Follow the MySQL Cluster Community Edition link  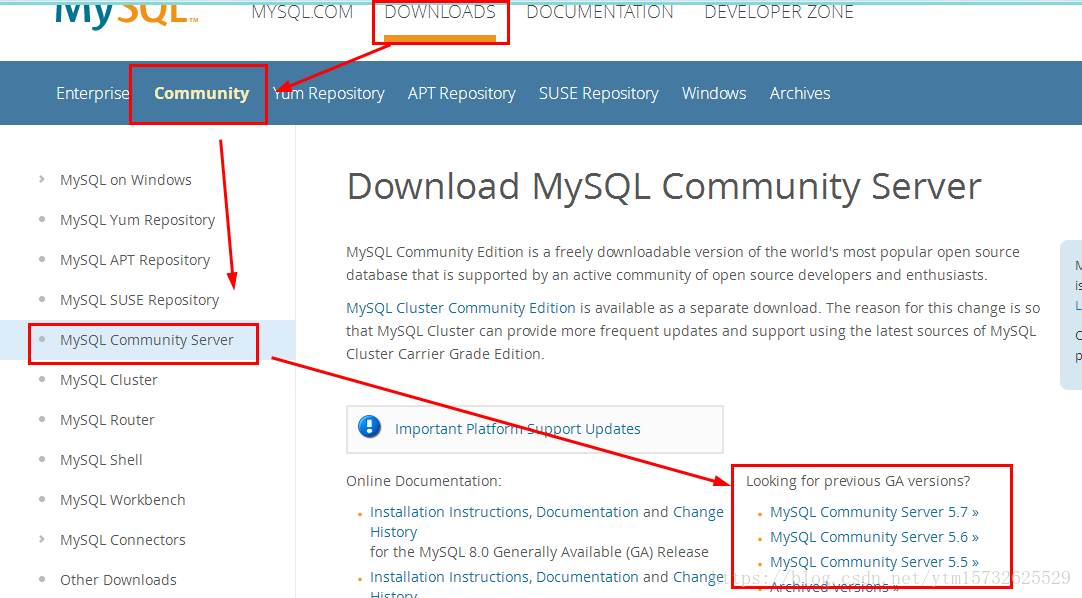[x=460, y=308]
